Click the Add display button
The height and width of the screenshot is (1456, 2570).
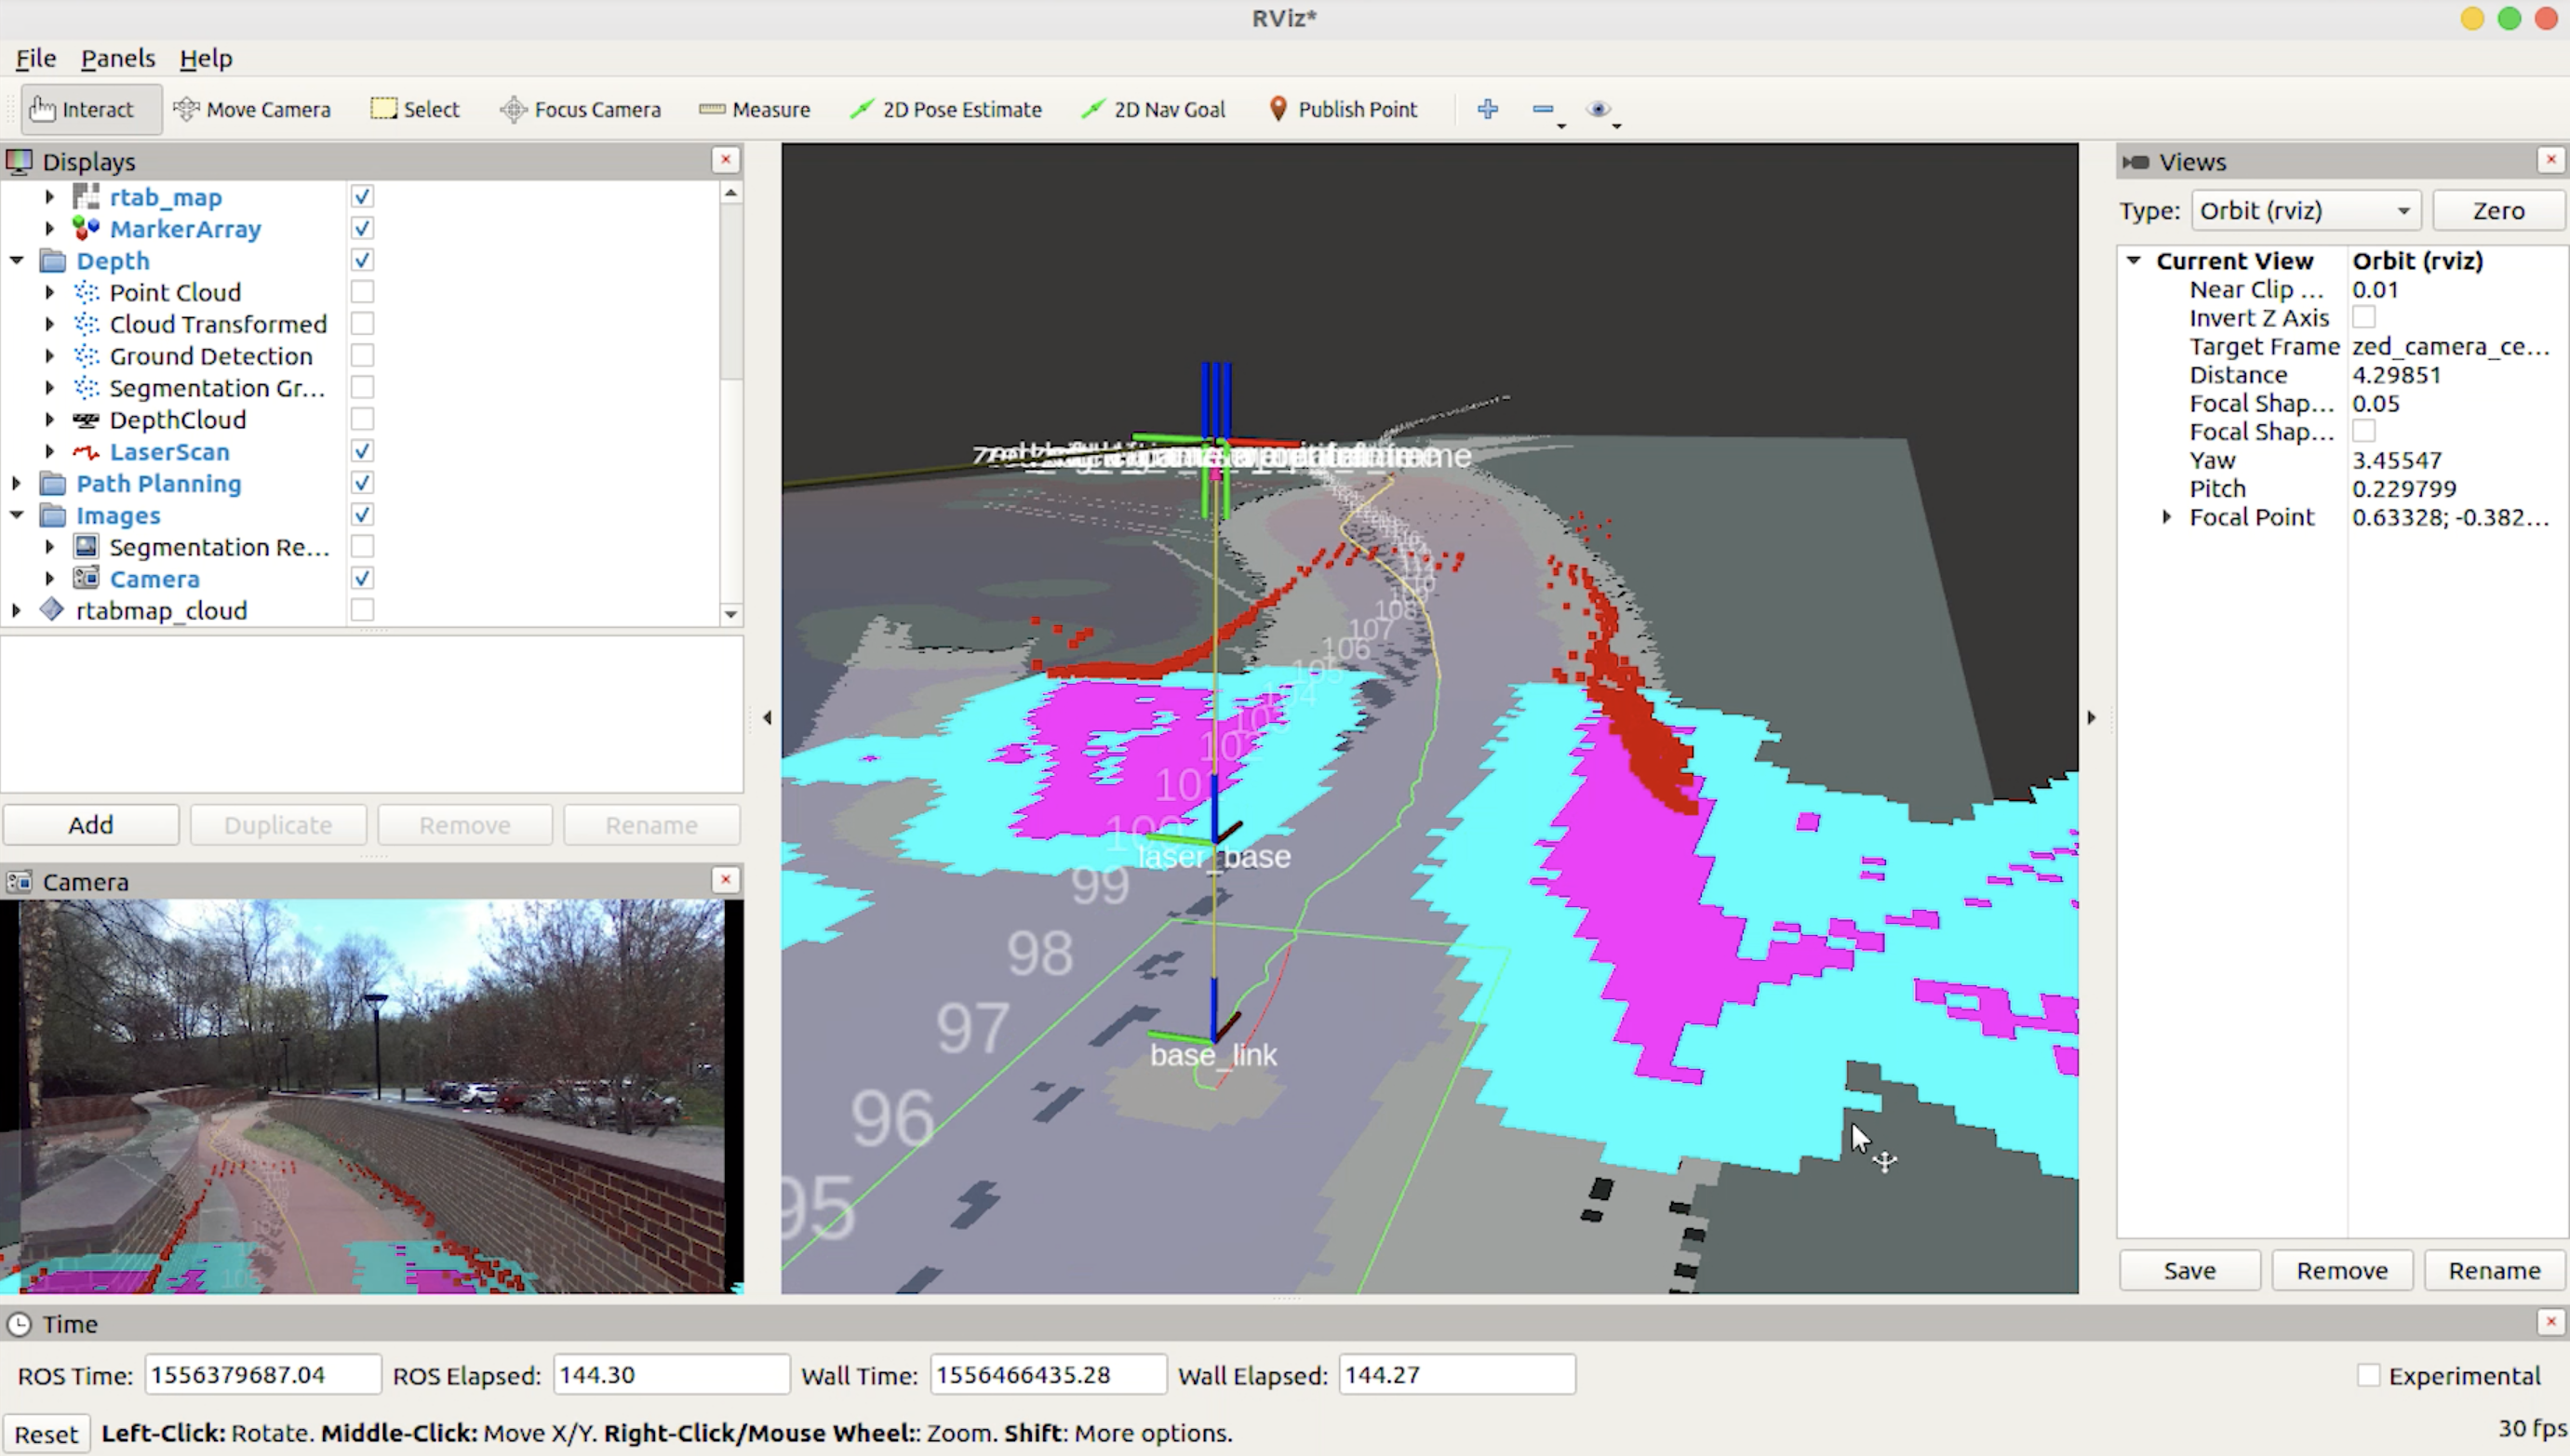[x=91, y=825]
